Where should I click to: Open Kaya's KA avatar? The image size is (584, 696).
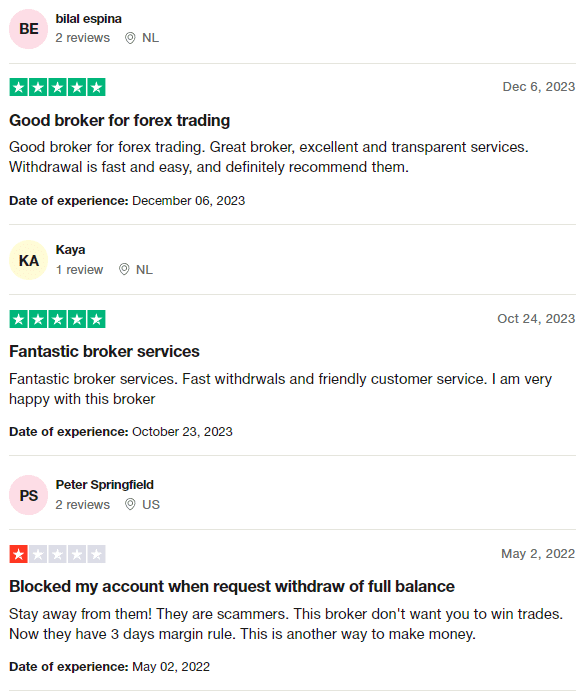click(28, 261)
